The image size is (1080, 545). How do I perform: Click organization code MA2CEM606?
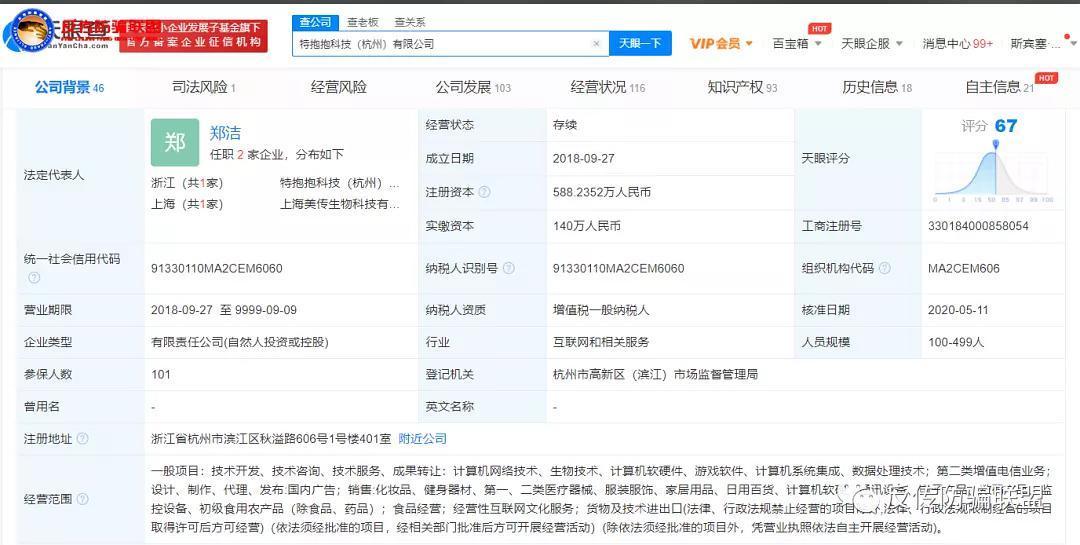[x=964, y=269]
